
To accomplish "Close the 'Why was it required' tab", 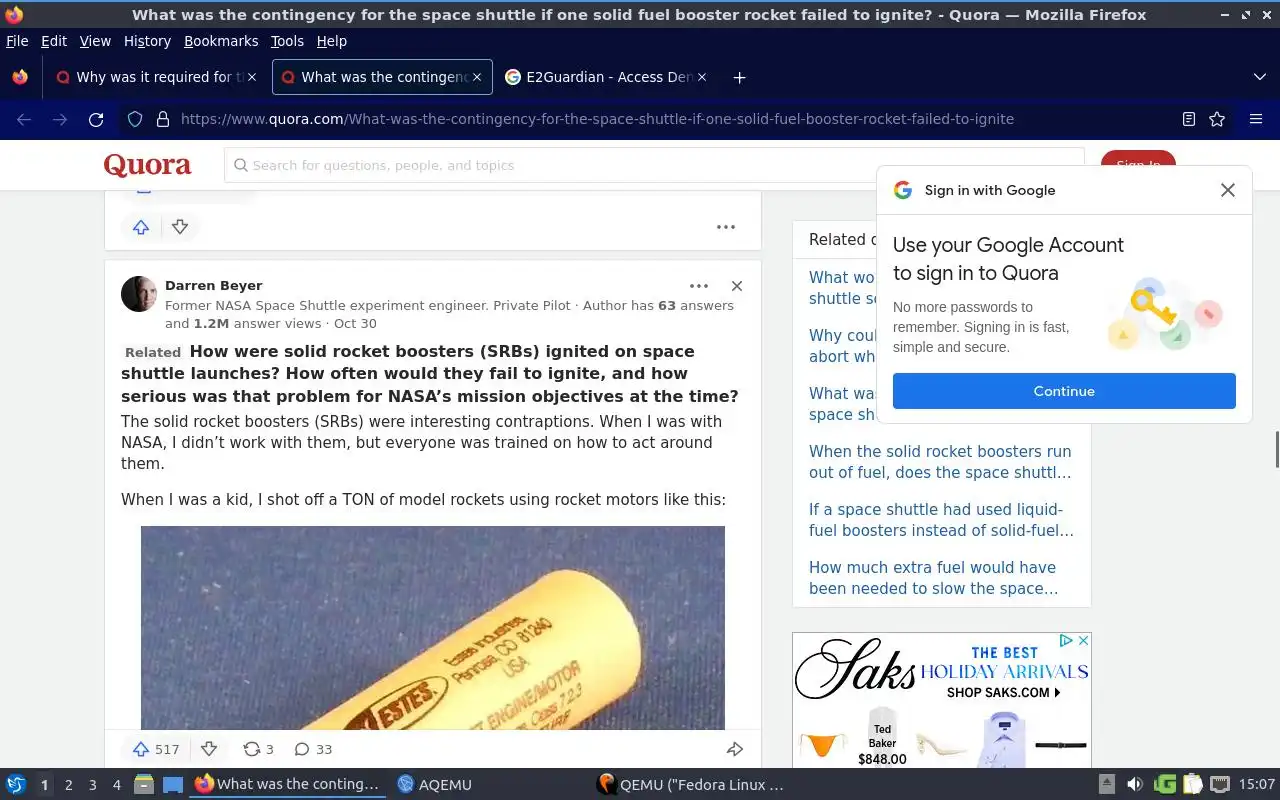I will pos(252,77).
